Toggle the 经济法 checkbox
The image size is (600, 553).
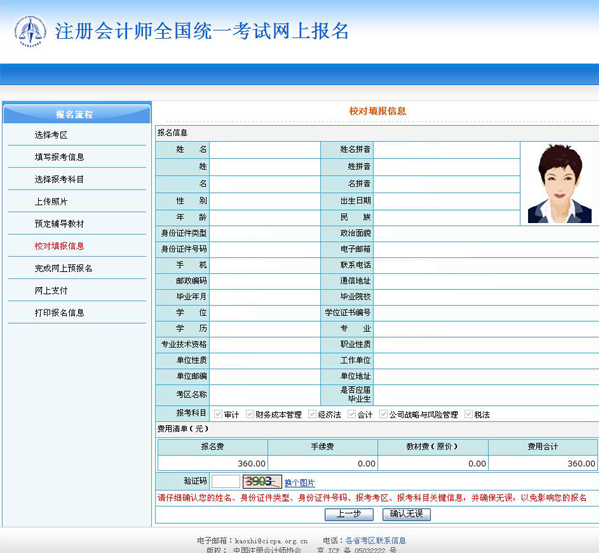[x=312, y=414]
